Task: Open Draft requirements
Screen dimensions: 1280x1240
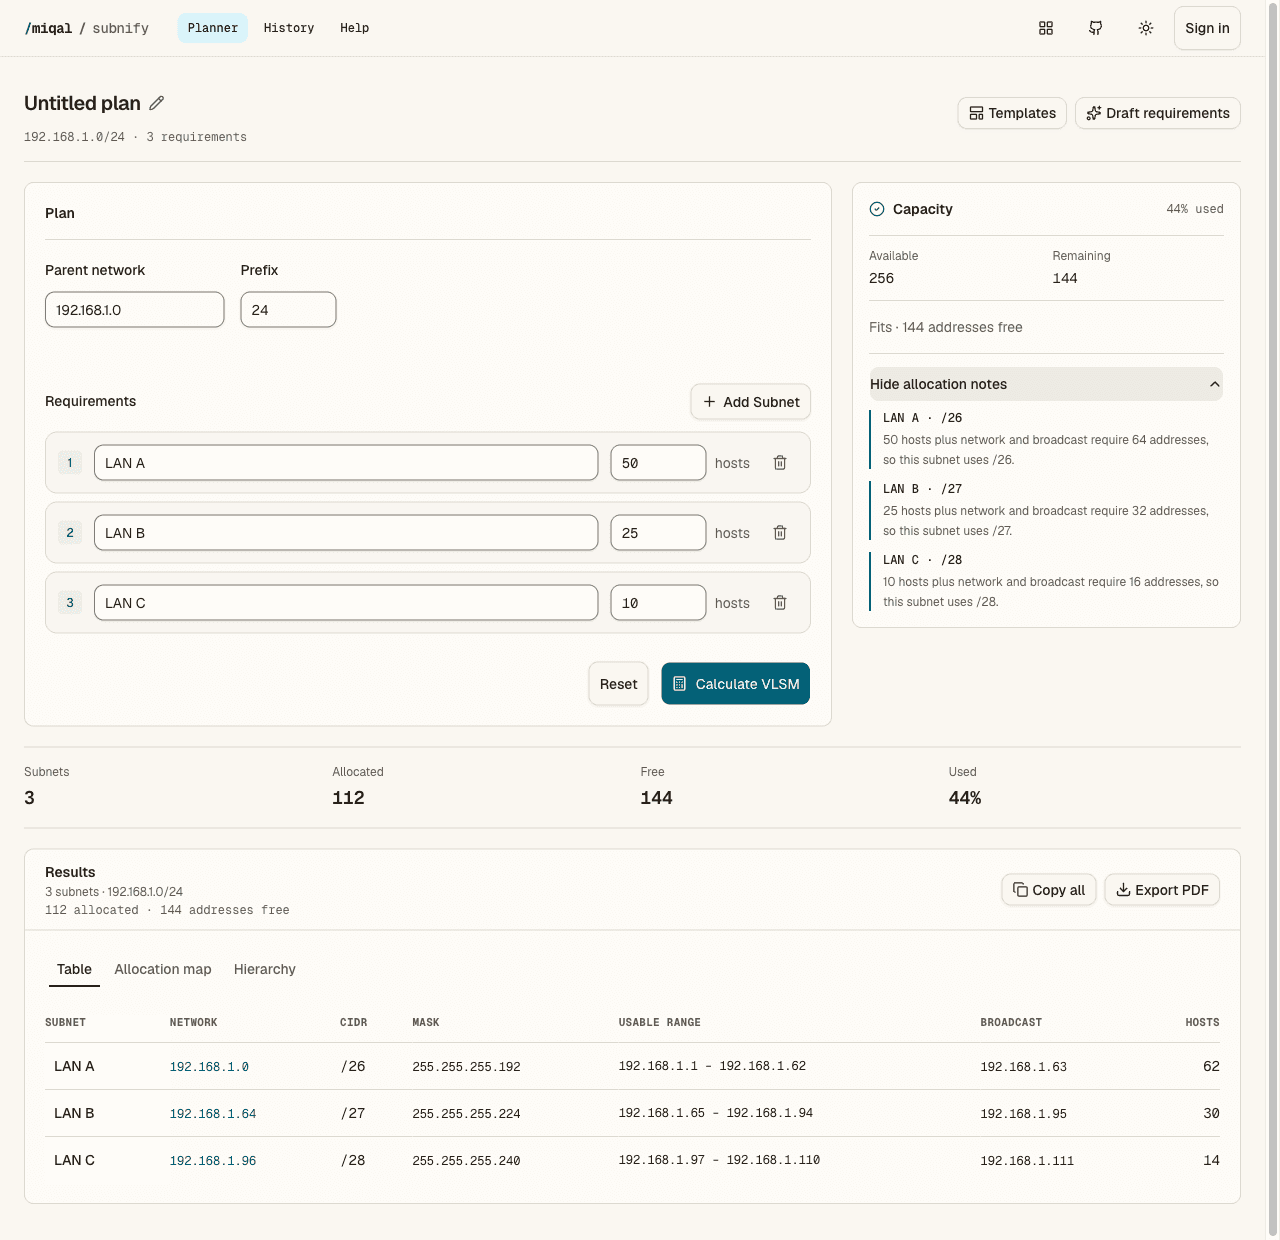Action: (x=1158, y=113)
